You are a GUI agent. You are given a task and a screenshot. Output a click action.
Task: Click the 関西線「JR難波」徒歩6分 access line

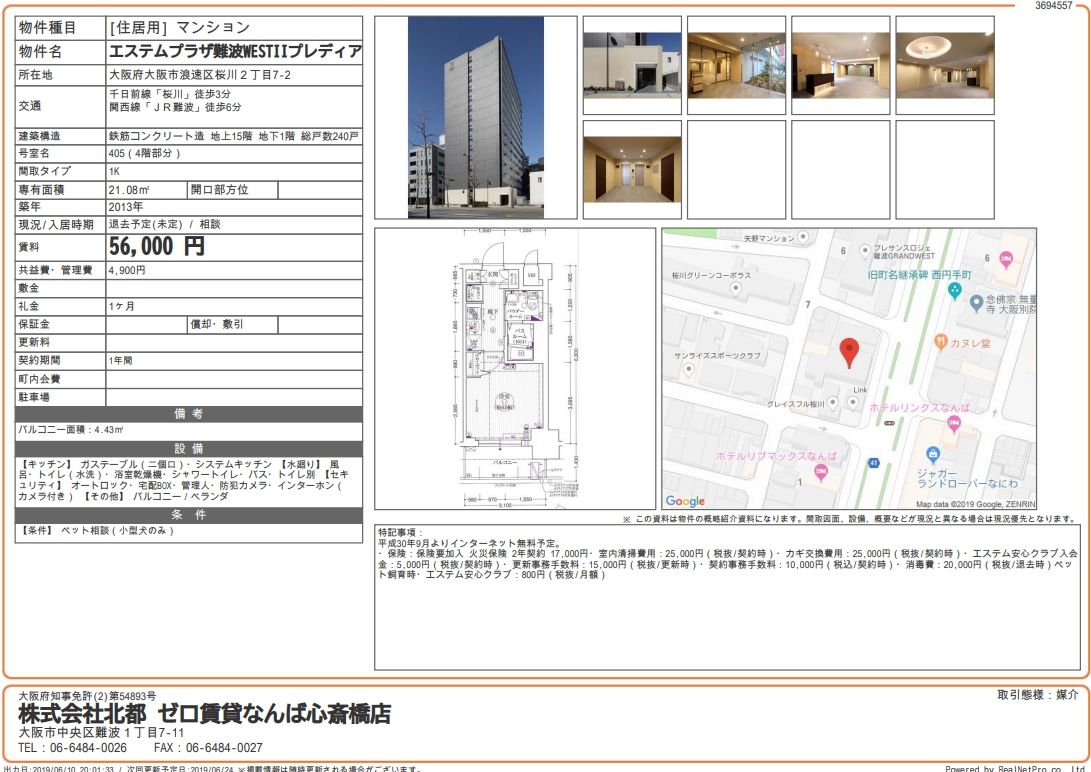coord(175,107)
